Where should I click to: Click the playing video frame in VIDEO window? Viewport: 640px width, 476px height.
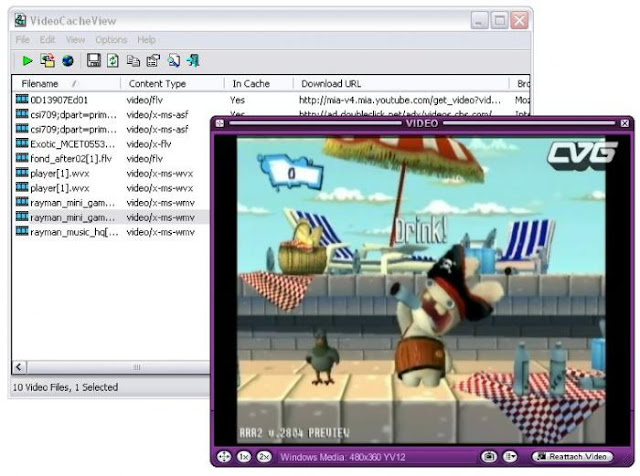(421, 290)
